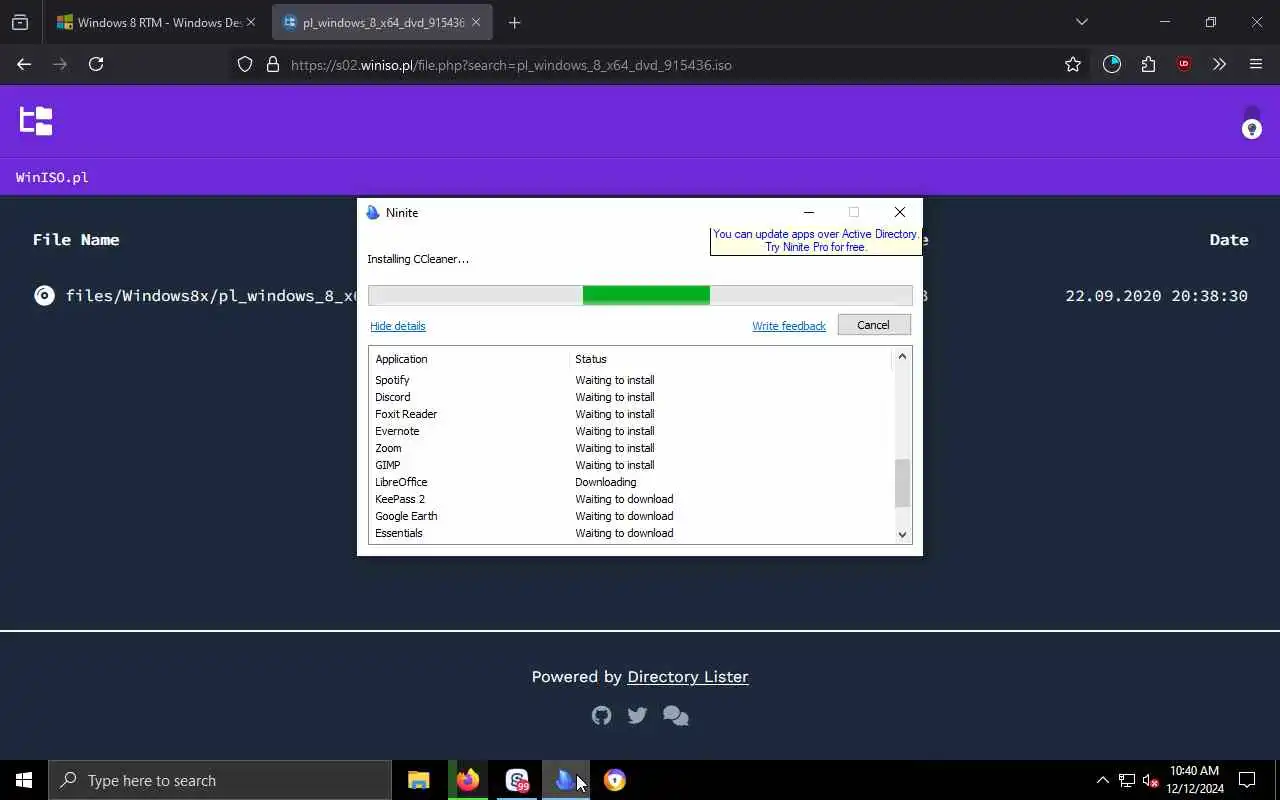
Task: Show hidden system tray icons
Action: tap(1102, 780)
